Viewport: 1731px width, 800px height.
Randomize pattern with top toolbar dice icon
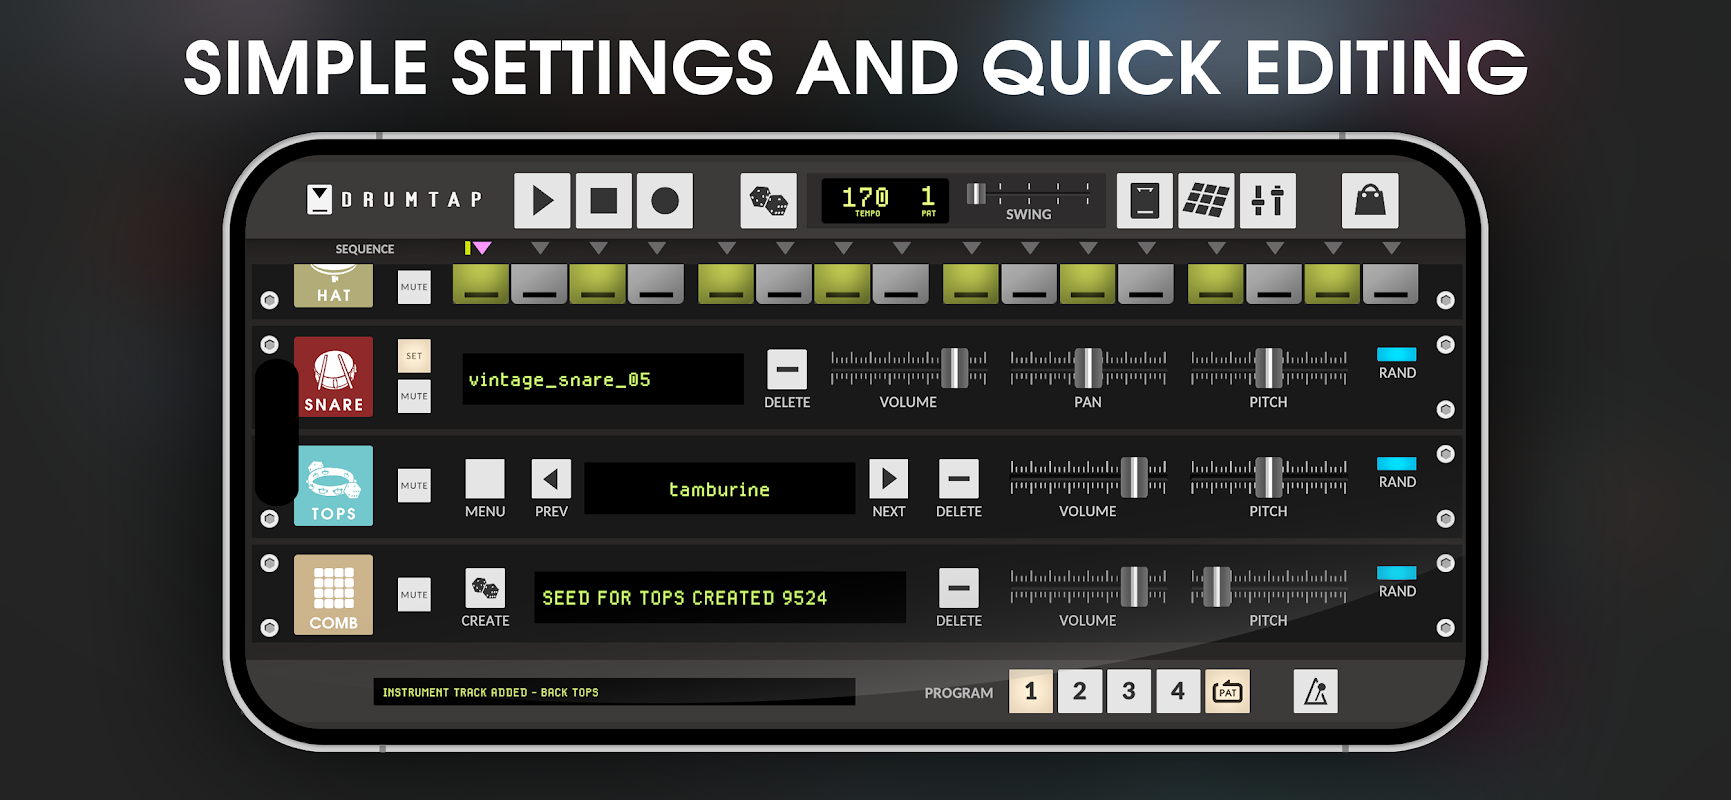768,201
